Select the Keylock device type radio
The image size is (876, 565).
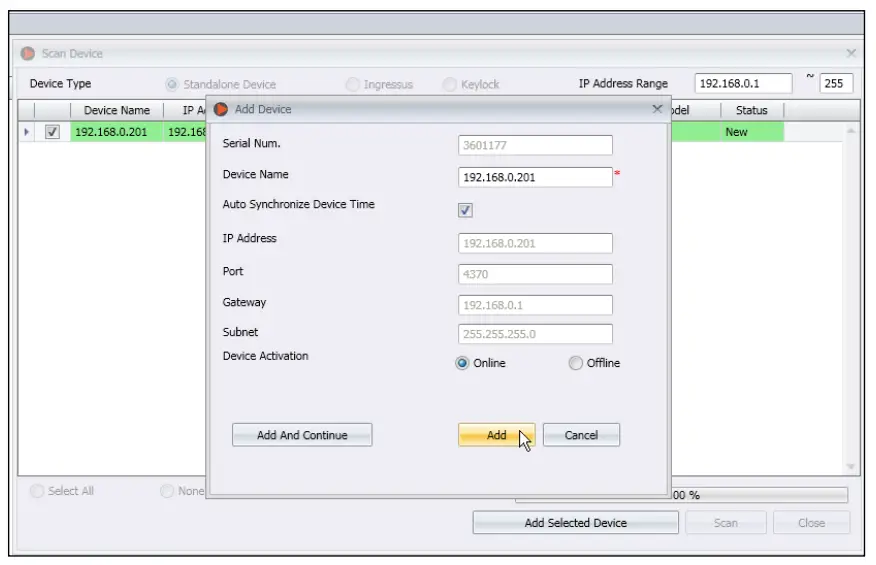(x=449, y=84)
